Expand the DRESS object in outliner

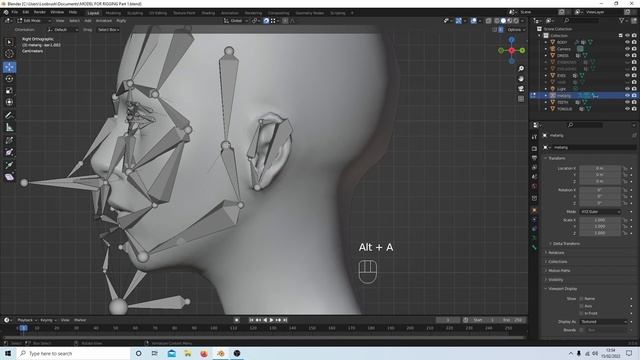pos(546,56)
